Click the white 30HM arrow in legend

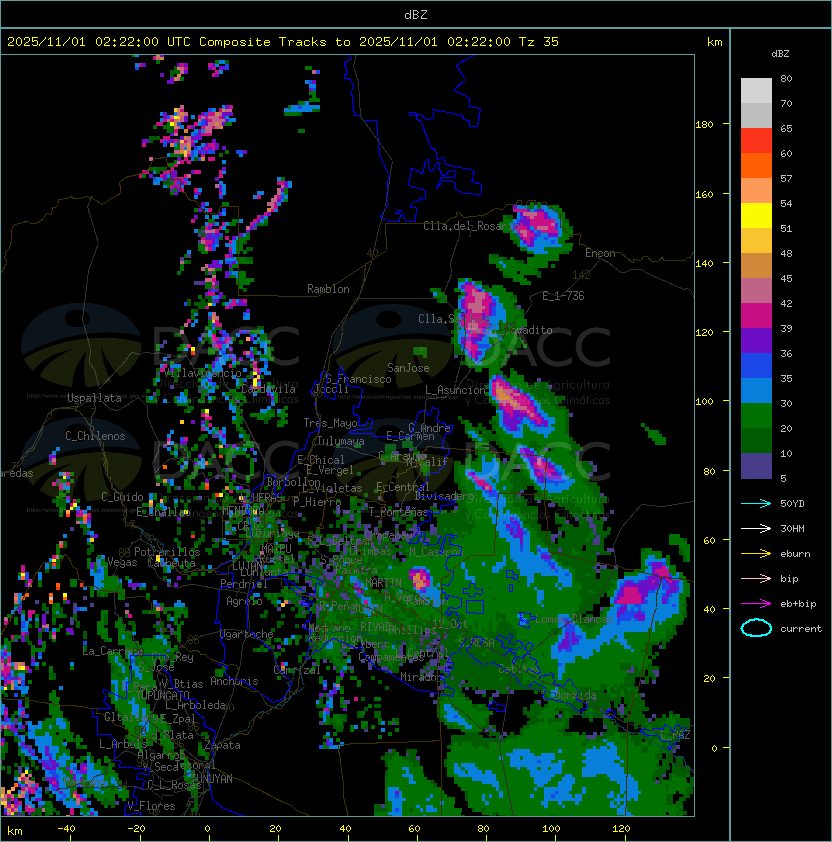pos(756,529)
